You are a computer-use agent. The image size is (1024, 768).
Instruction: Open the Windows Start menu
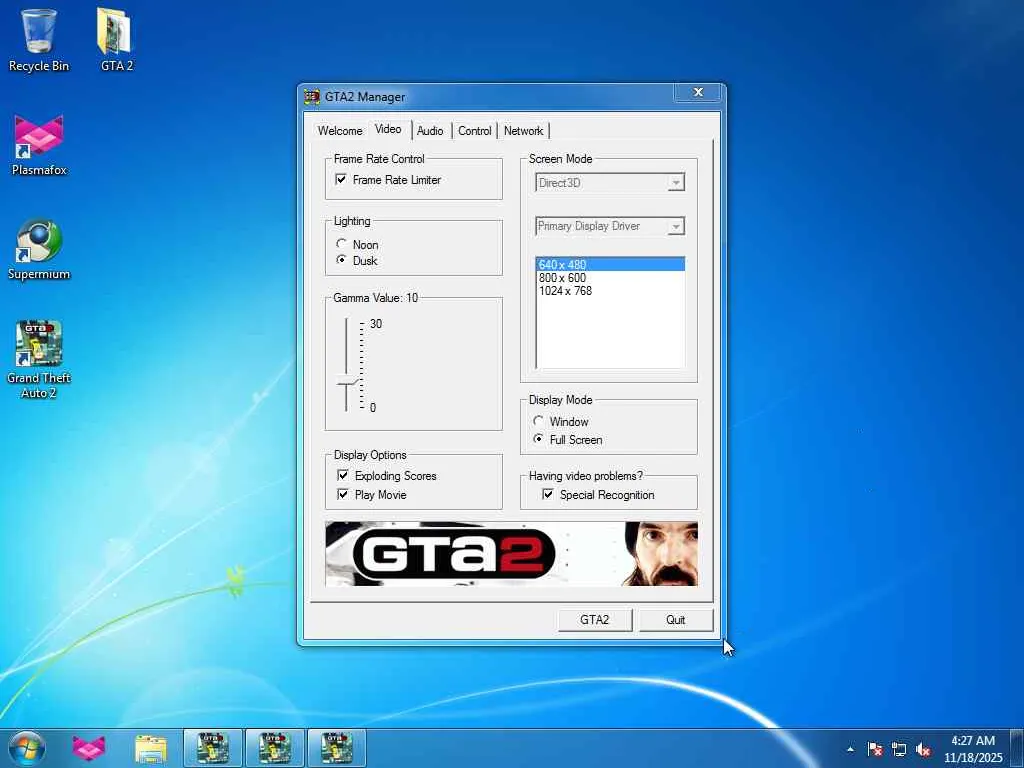click(27, 748)
